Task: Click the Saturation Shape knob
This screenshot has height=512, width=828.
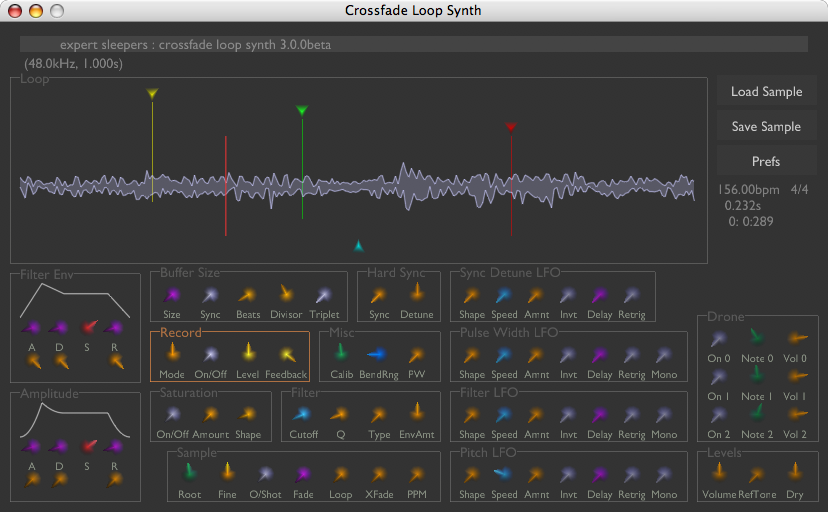Action: (248, 415)
